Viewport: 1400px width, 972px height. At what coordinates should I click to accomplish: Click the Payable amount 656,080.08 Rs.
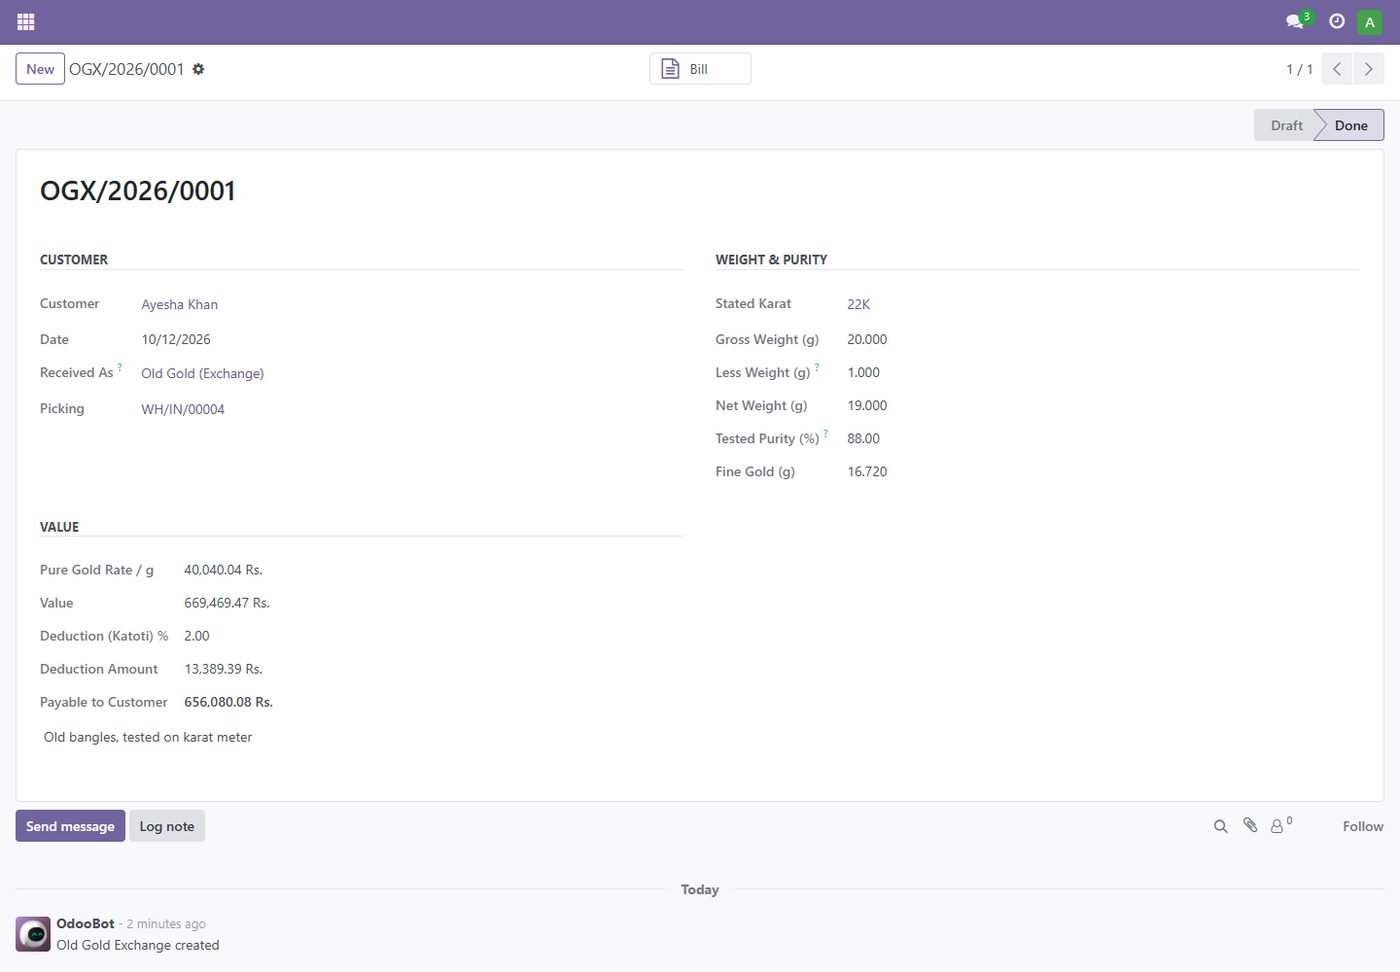point(228,702)
